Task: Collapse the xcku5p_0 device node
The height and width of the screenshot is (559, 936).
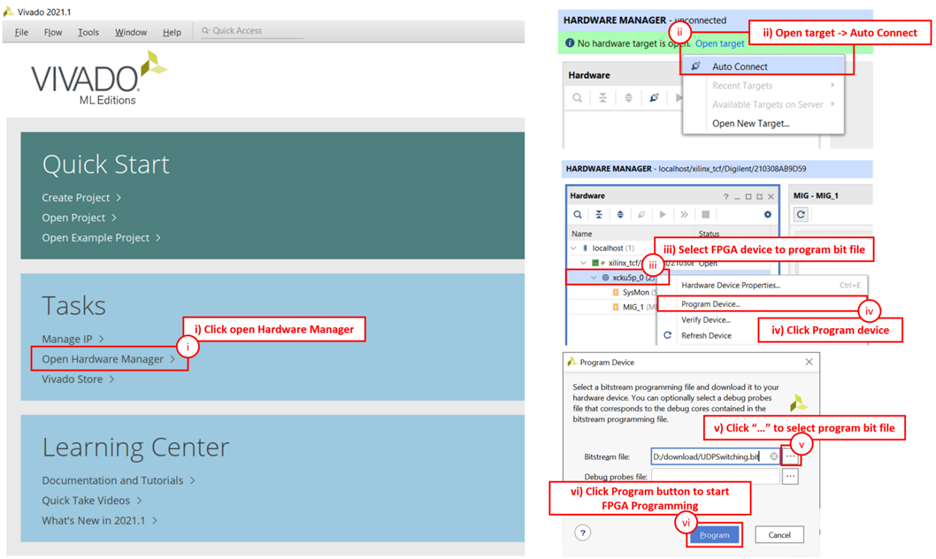Action: point(593,278)
